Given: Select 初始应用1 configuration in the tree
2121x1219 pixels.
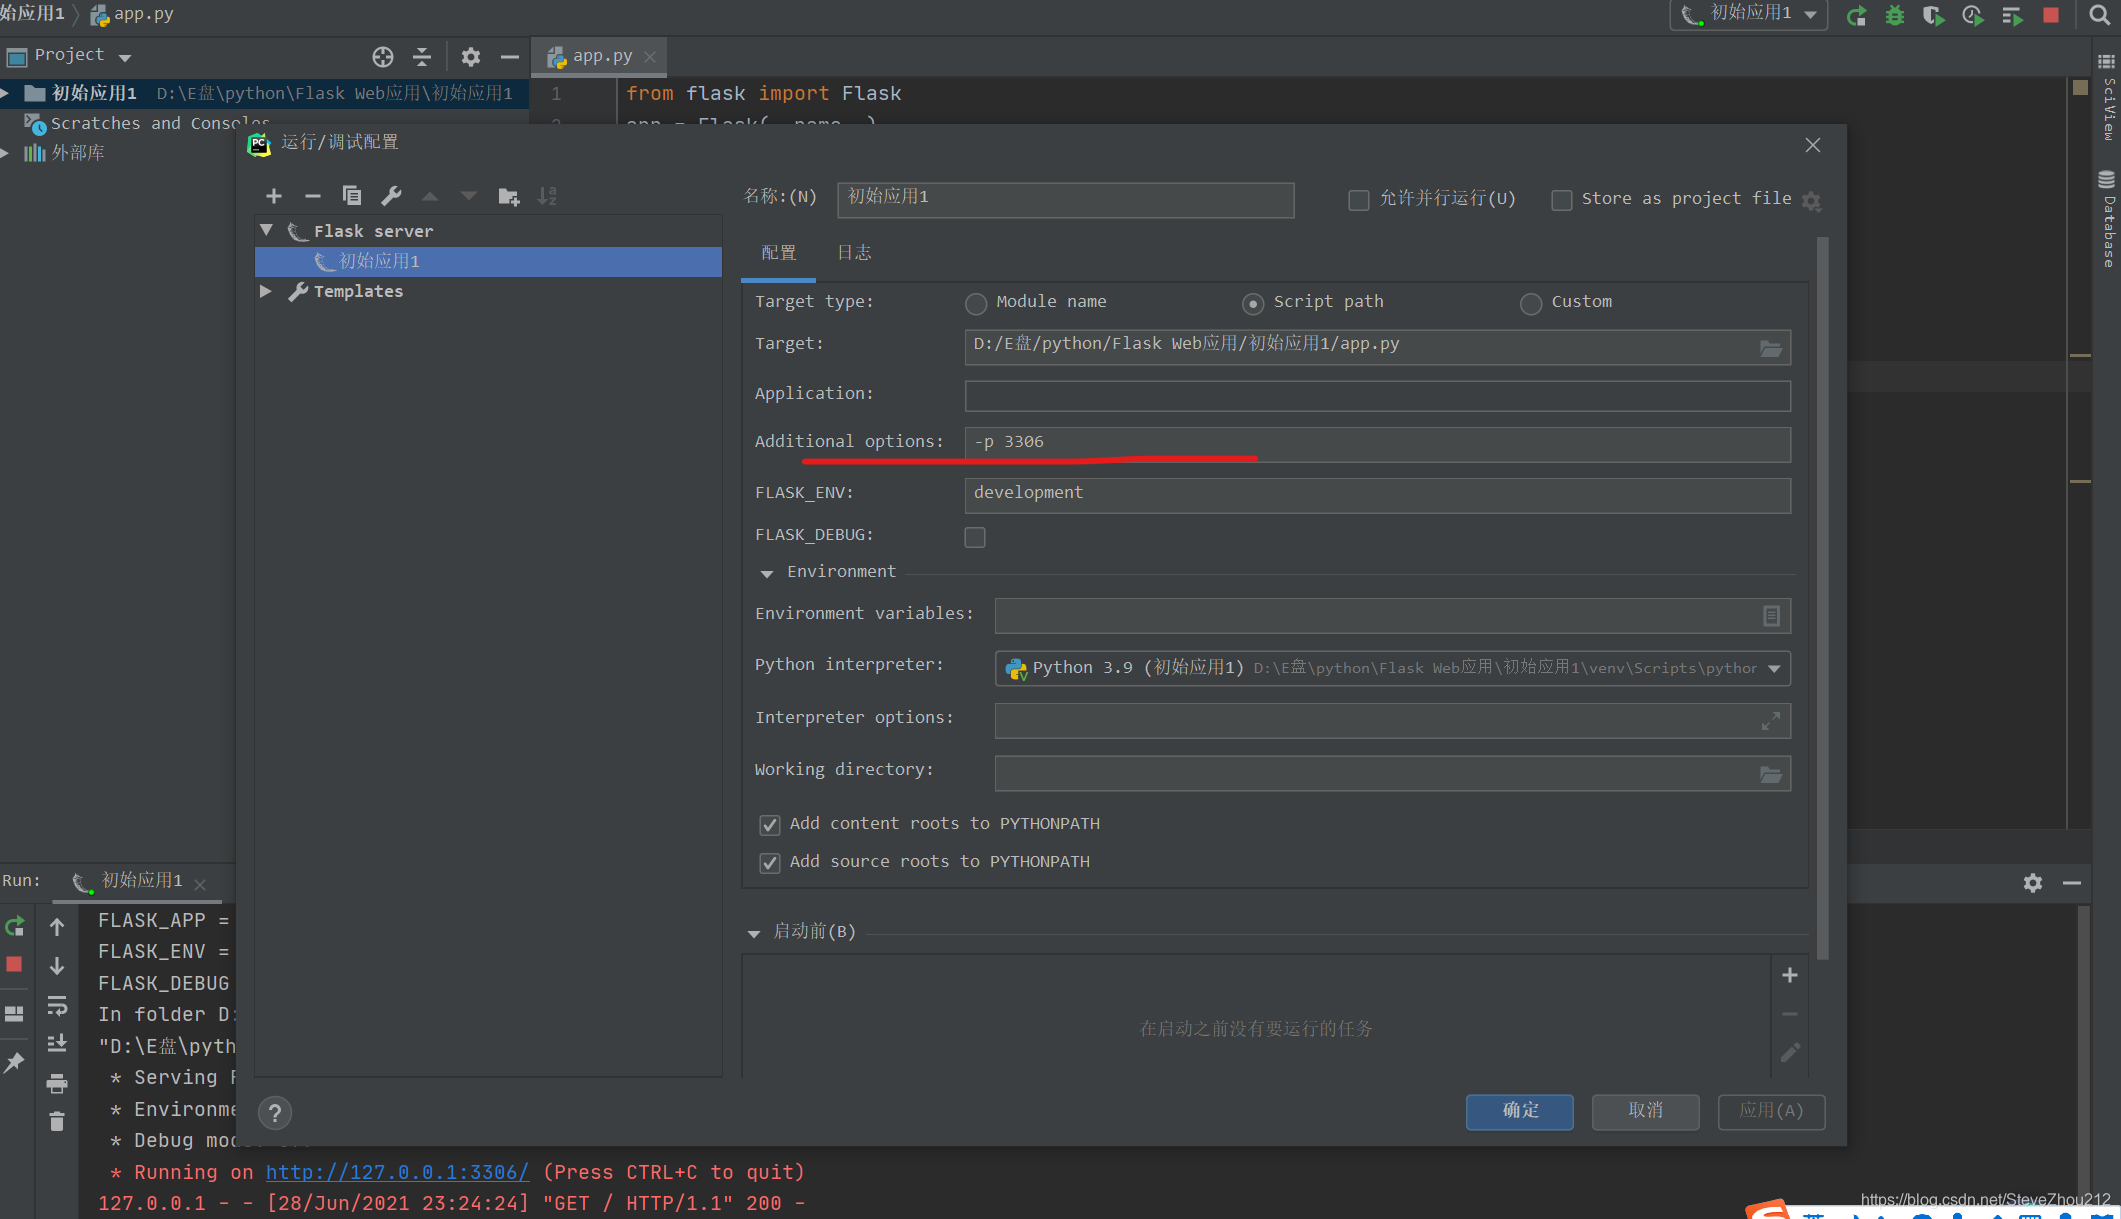Looking at the screenshot, I should [x=488, y=261].
